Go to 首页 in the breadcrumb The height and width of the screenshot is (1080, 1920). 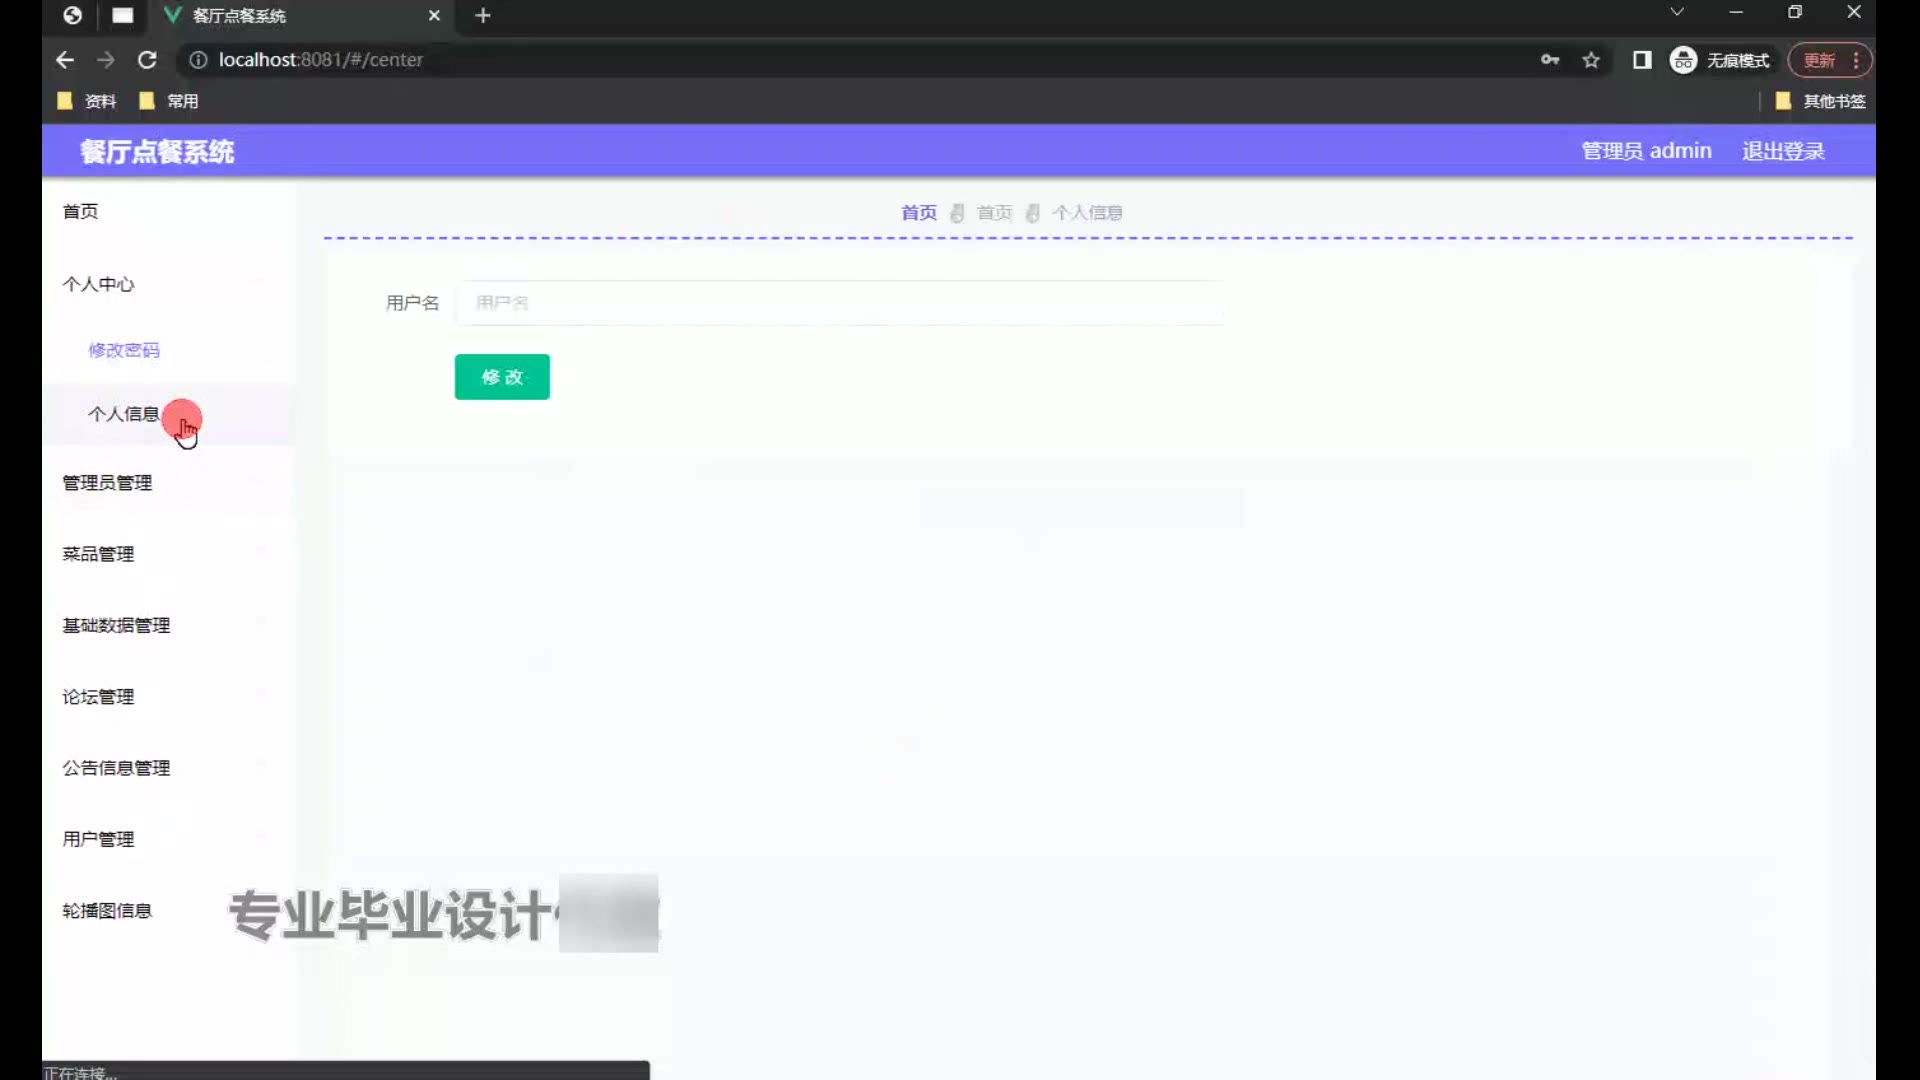(918, 213)
